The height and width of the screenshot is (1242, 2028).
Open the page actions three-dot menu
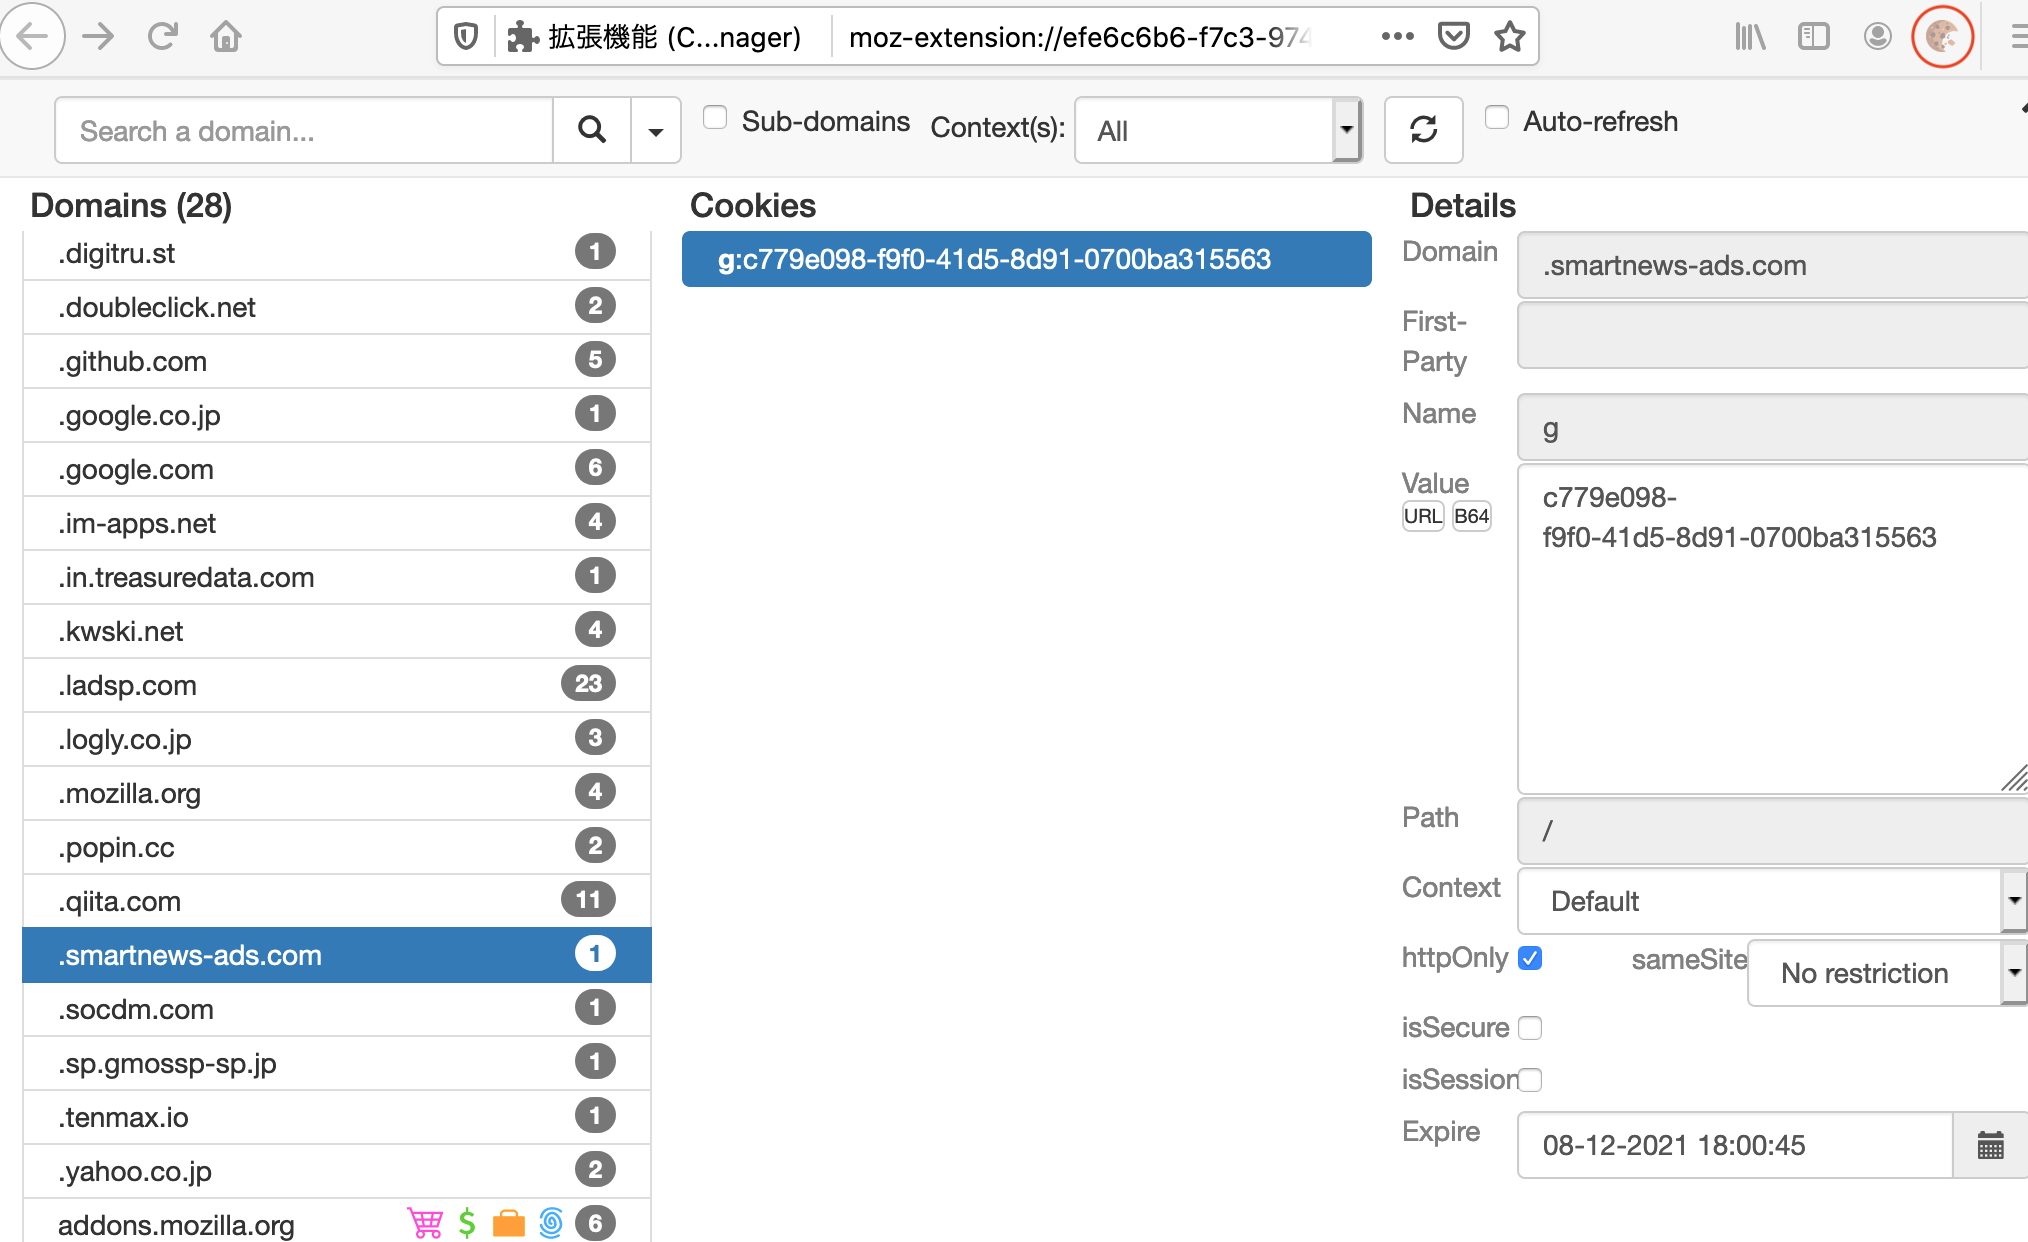click(1397, 37)
